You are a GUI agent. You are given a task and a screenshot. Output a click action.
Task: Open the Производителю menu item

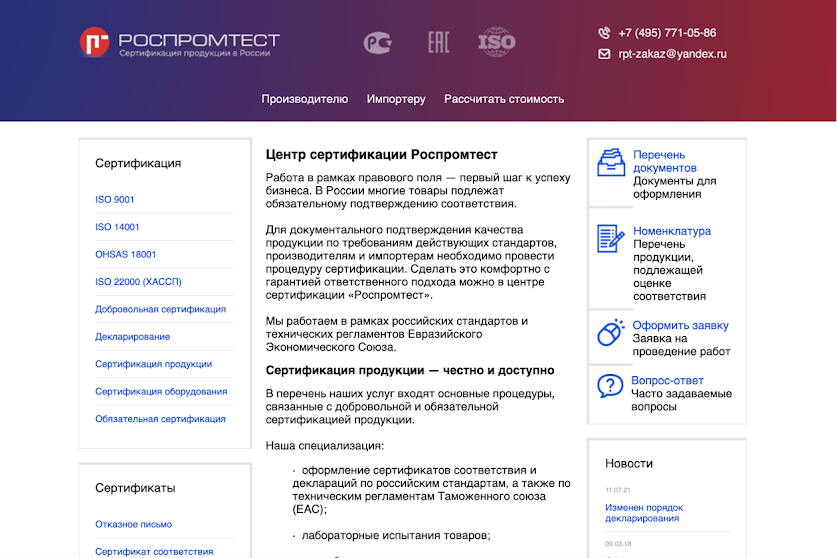pyautogui.click(x=304, y=99)
